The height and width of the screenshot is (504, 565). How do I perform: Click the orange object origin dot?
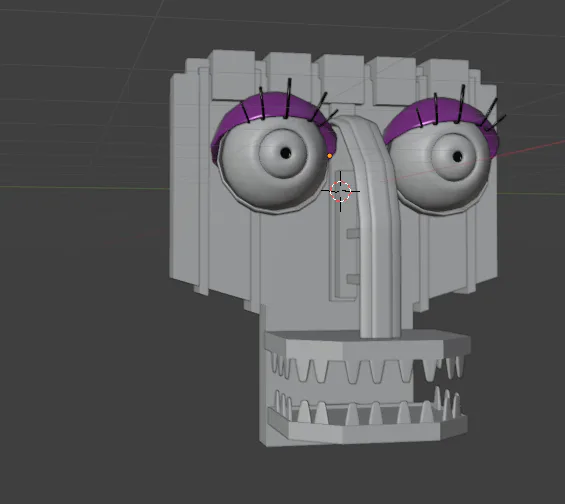point(330,156)
